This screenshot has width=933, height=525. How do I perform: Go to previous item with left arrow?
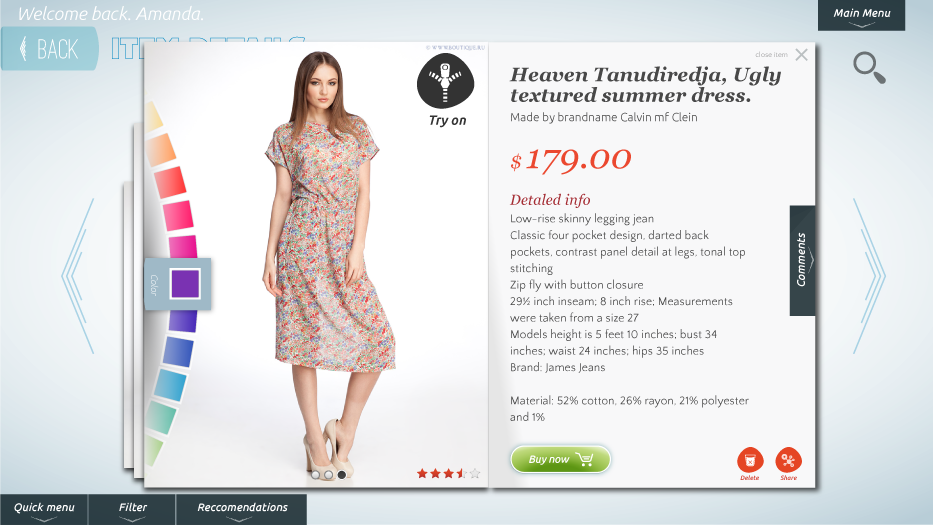click(78, 276)
